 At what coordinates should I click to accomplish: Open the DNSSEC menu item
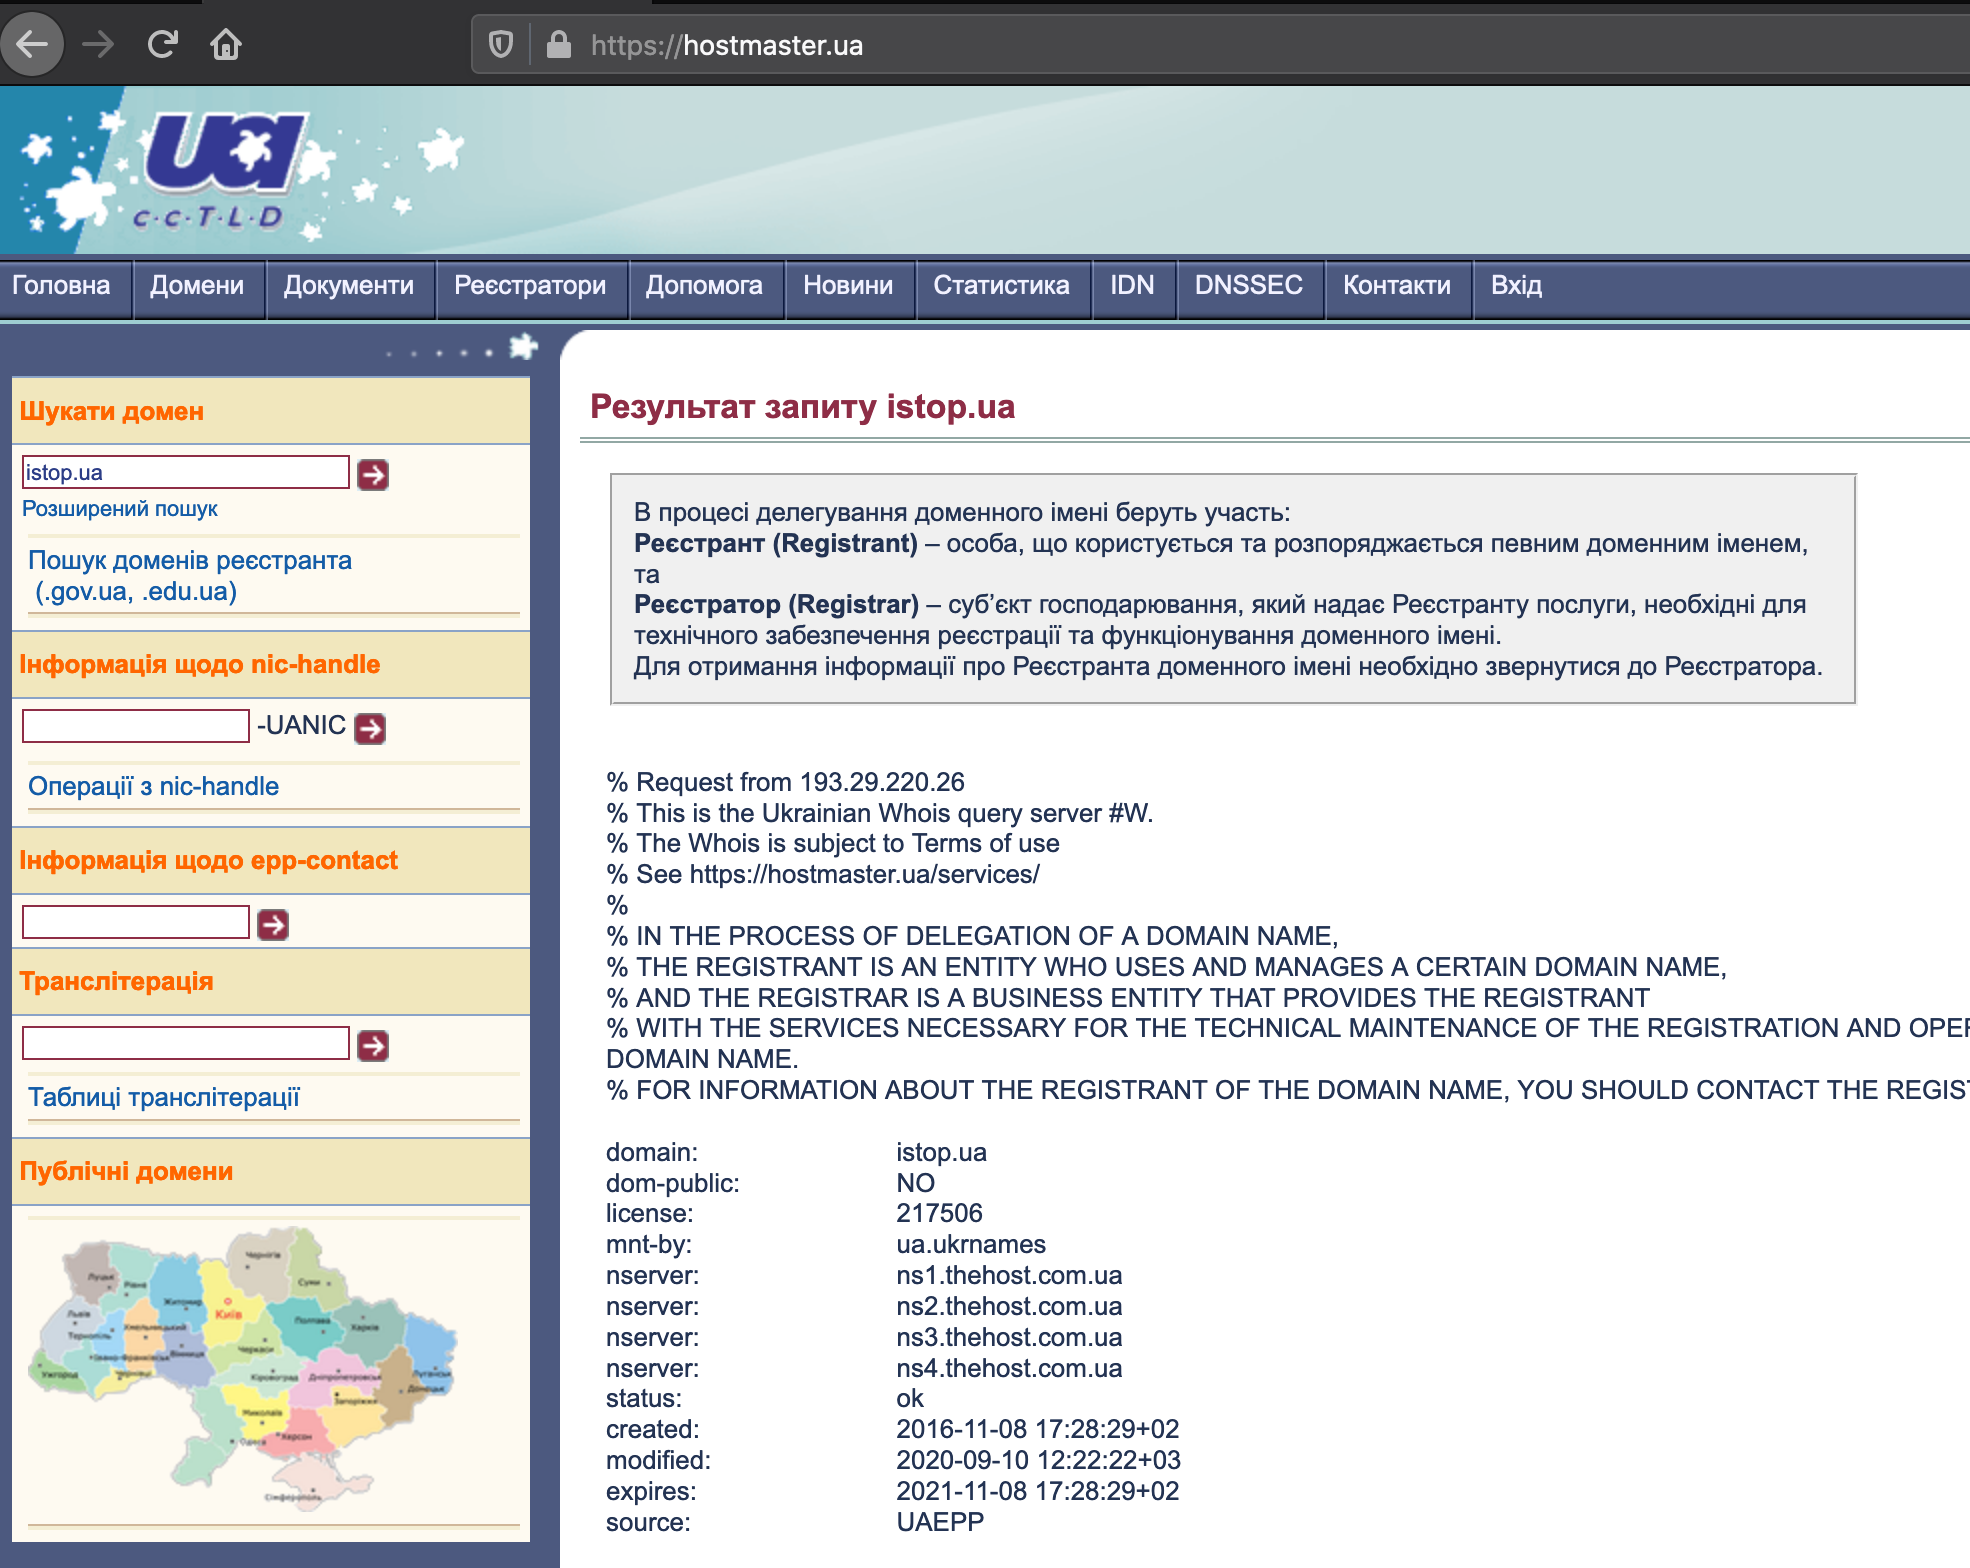pos(1249,286)
